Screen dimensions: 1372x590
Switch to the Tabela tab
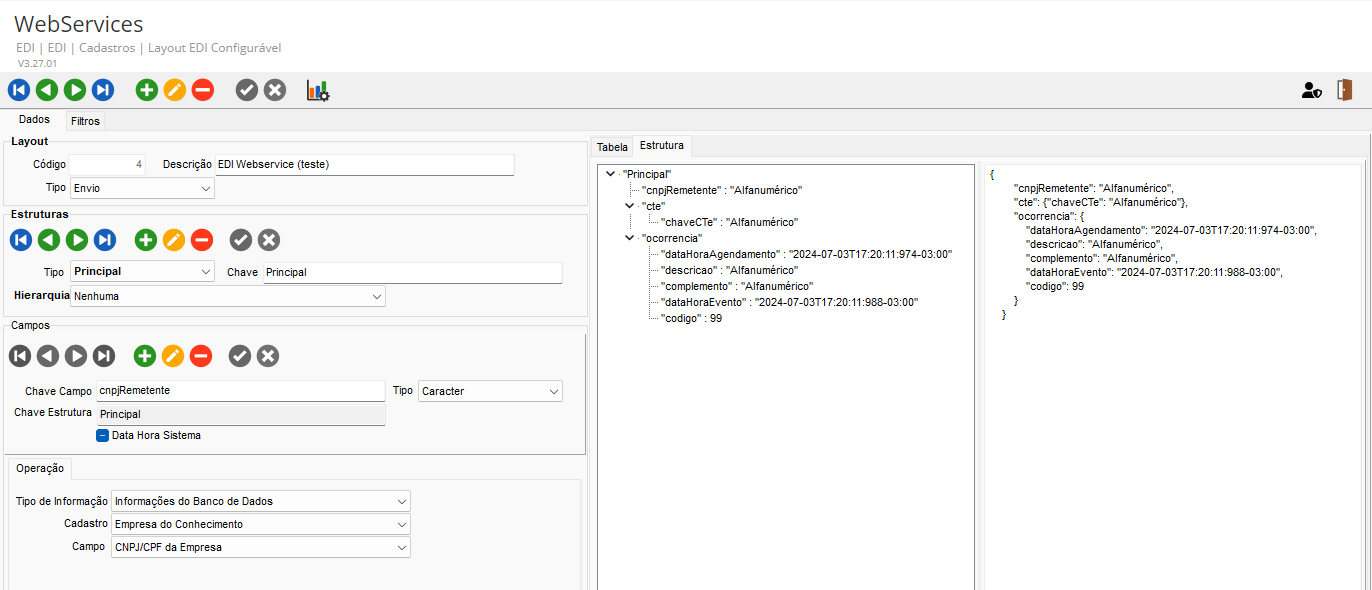click(x=612, y=147)
